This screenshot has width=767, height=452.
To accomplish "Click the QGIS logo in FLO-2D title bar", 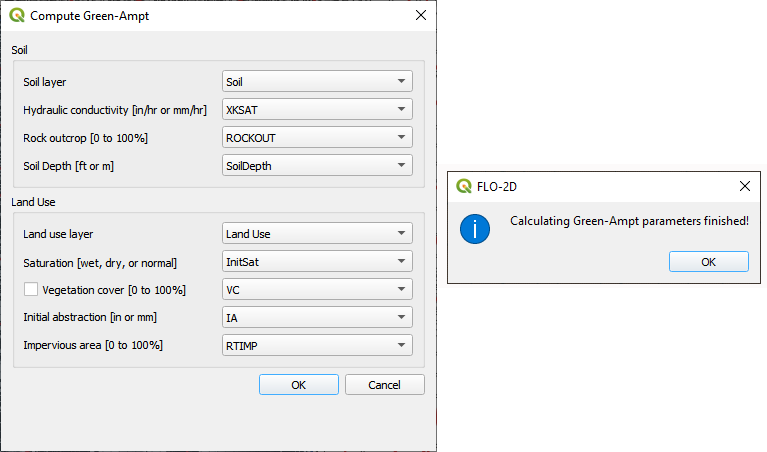I will click(464, 186).
